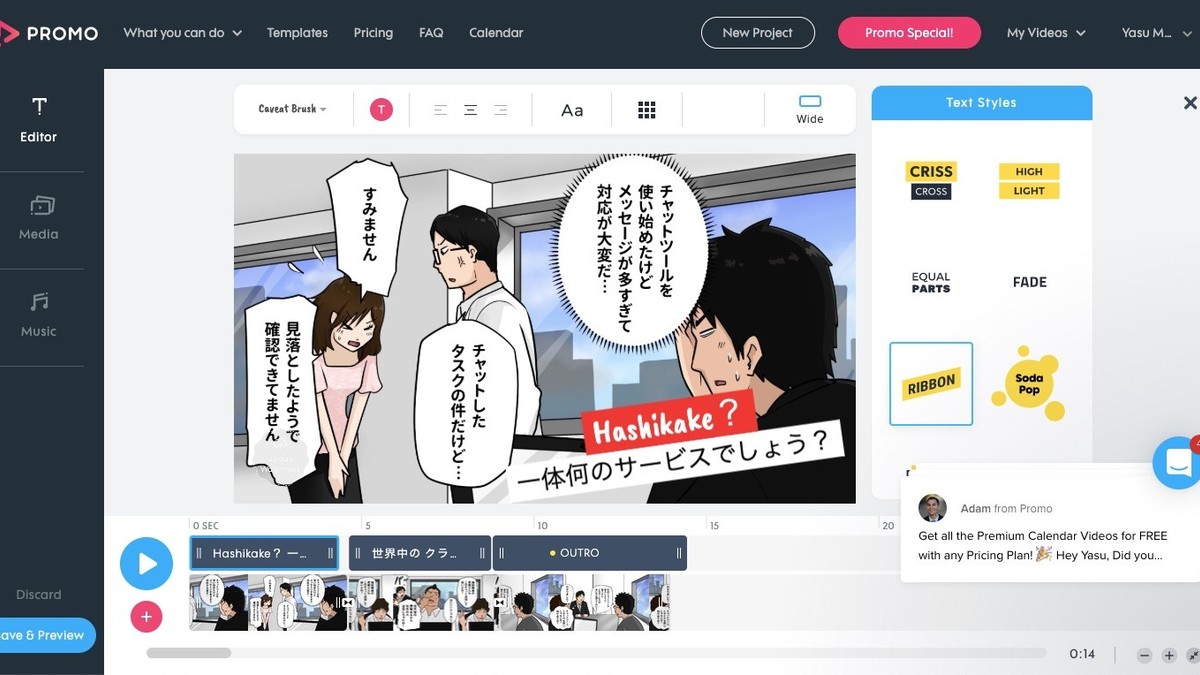
Task: Choose the Soda Pop text style
Action: coord(1029,384)
